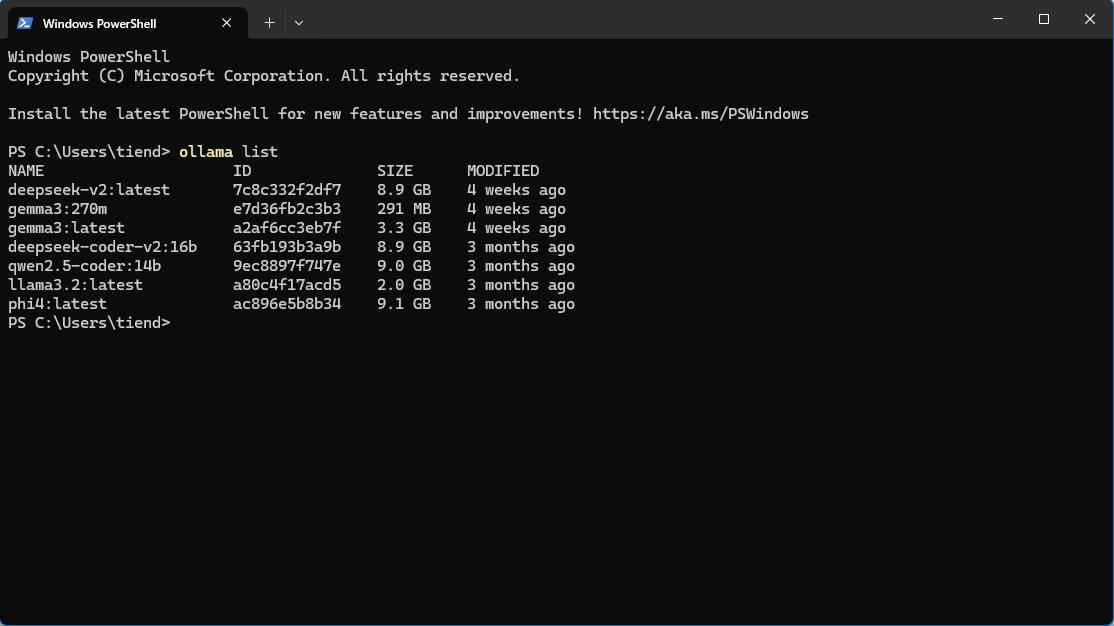Click the ID ac896e5b8b34
Image resolution: width=1114 pixels, height=626 pixels.
[x=287, y=303]
